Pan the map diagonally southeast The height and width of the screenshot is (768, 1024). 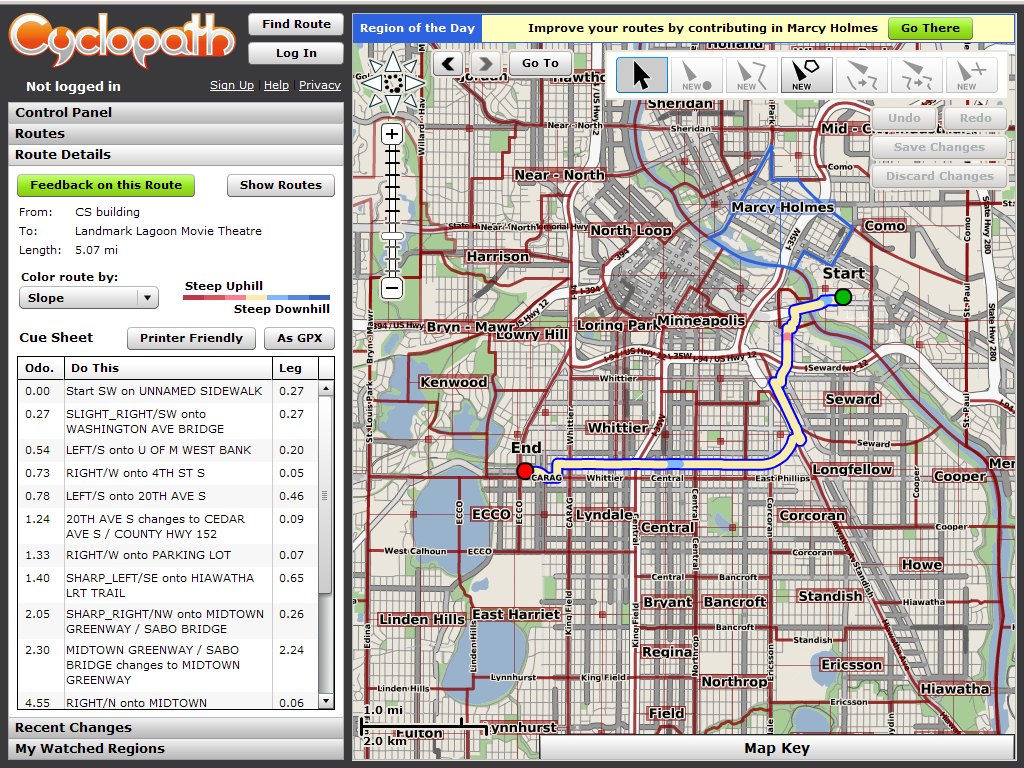pyautogui.click(x=410, y=100)
